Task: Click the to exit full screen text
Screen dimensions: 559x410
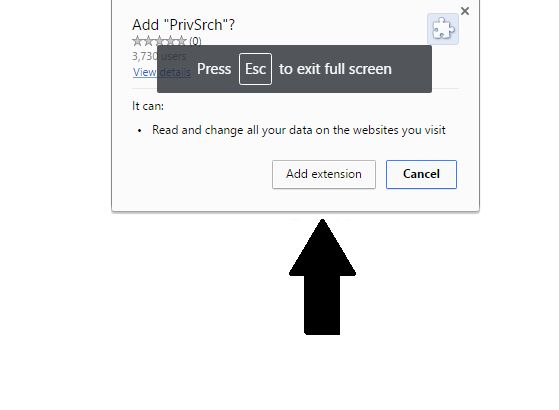Action: [335, 69]
